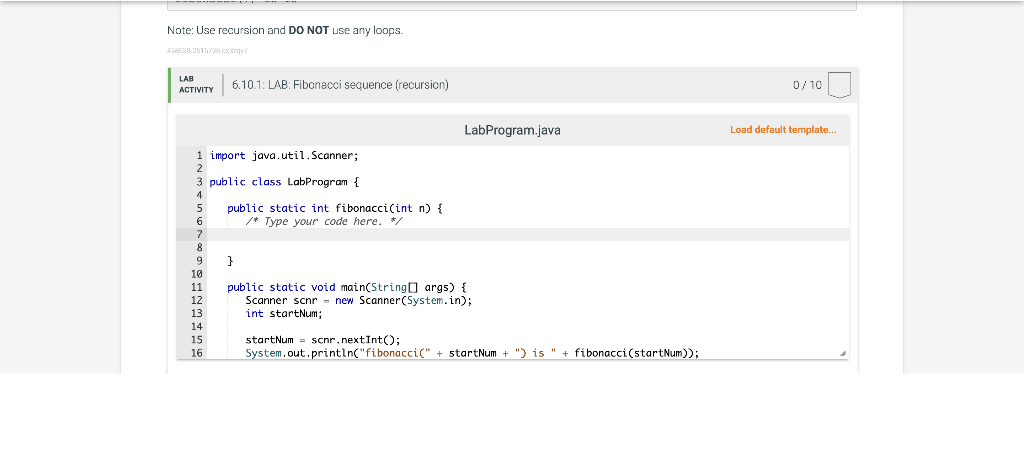Click line number 14 in the gutter

point(197,326)
